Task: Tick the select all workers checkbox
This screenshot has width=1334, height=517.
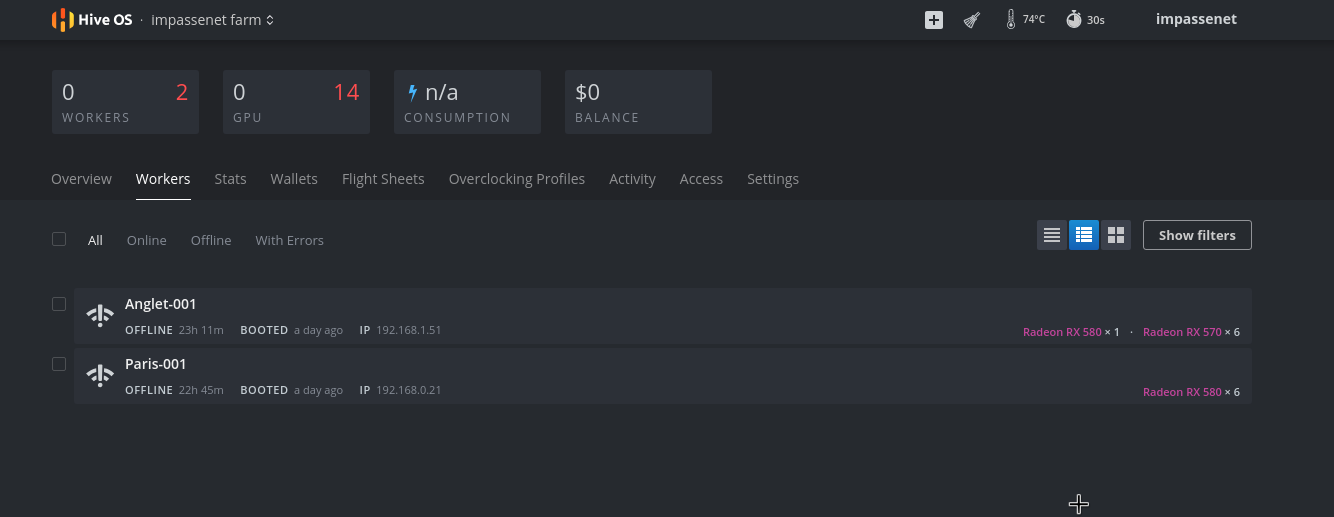Action: pyautogui.click(x=59, y=239)
